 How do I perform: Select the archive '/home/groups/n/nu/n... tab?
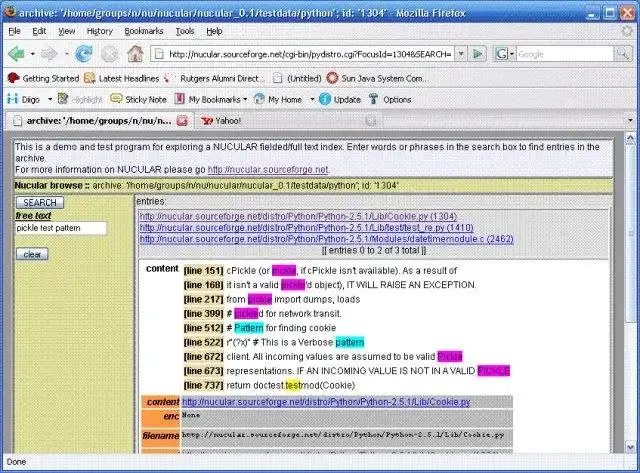click(99, 120)
